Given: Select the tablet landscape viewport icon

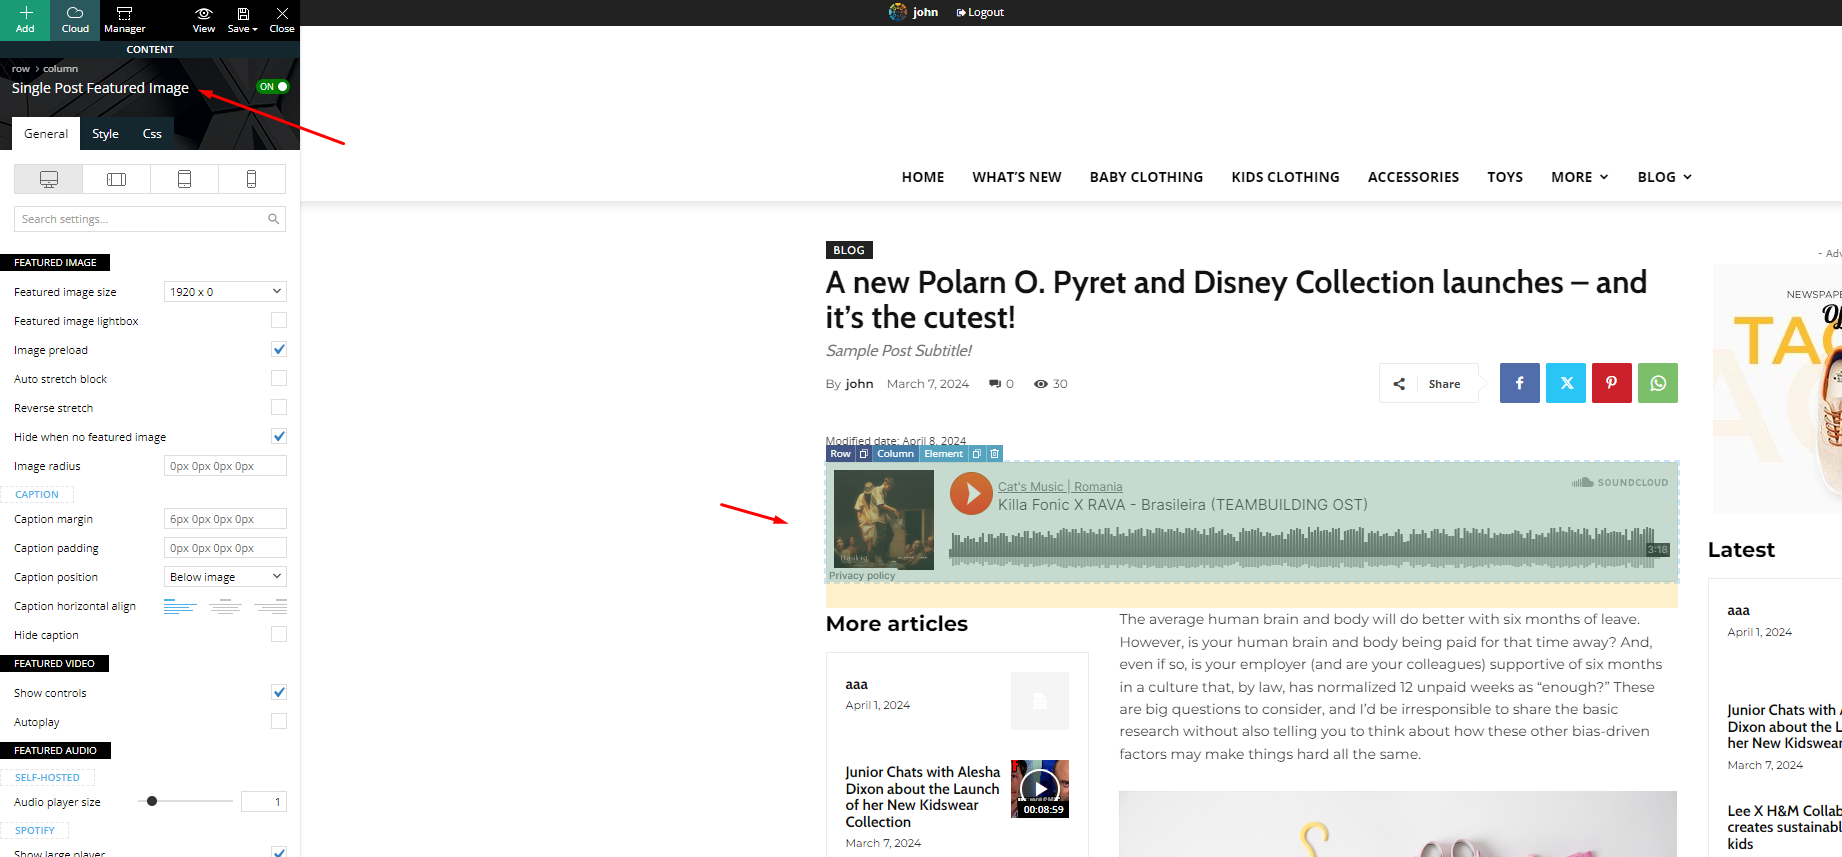Looking at the screenshot, I should tap(116, 179).
